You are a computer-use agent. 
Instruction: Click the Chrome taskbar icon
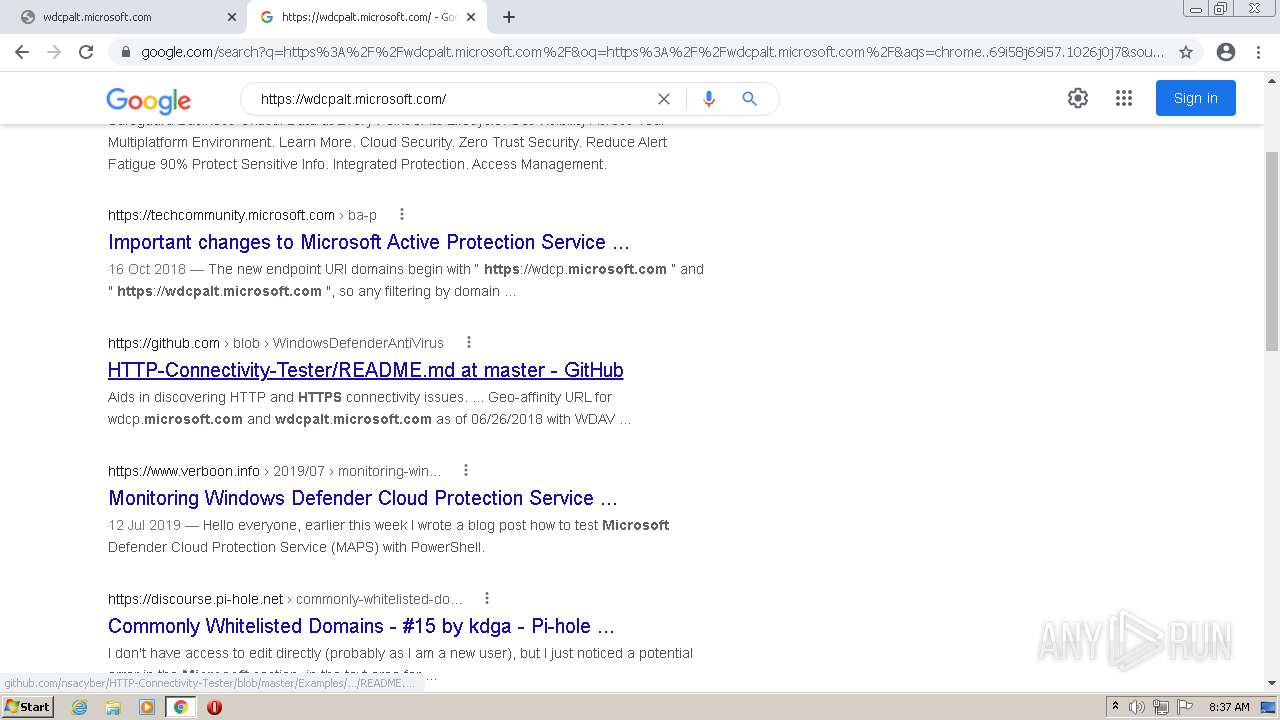pyautogui.click(x=181, y=707)
